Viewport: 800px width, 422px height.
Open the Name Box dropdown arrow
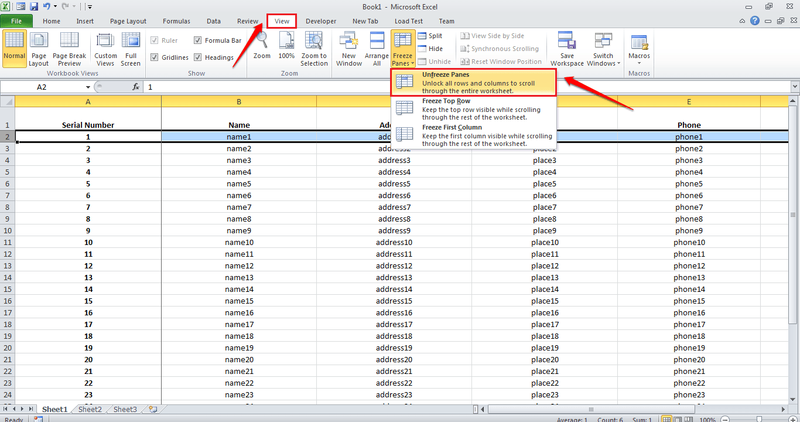[x=88, y=87]
